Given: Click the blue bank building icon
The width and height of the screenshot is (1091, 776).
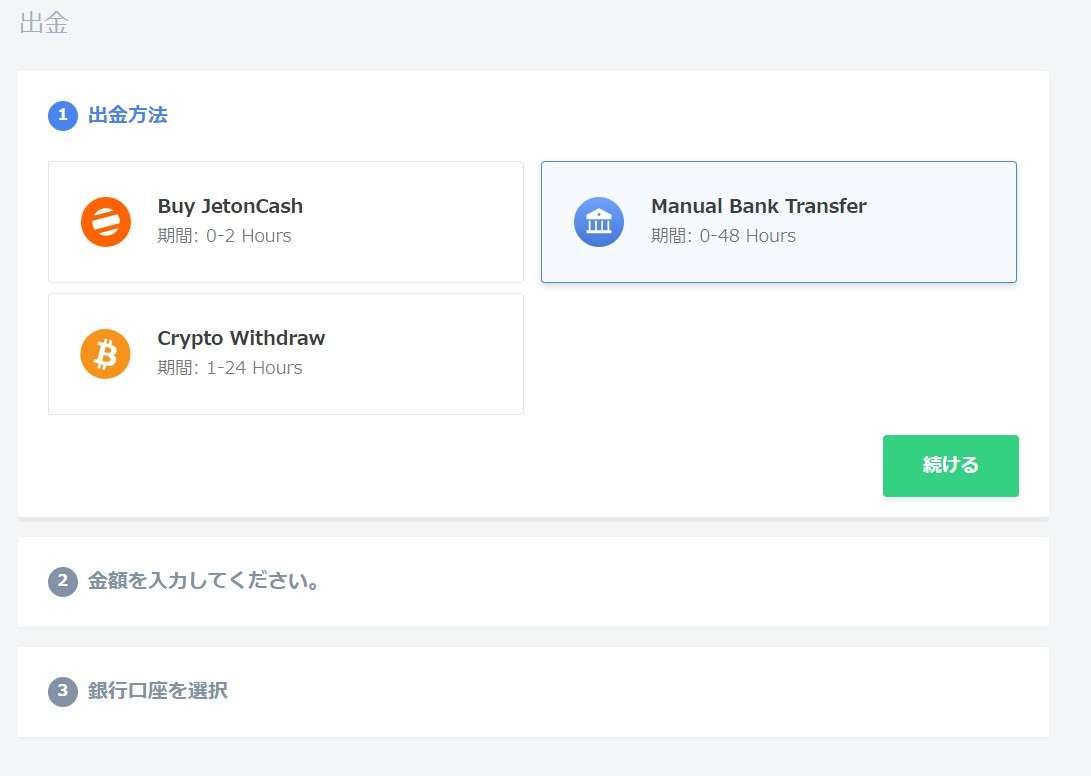Looking at the screenshot, I should [x=598, y=222].
